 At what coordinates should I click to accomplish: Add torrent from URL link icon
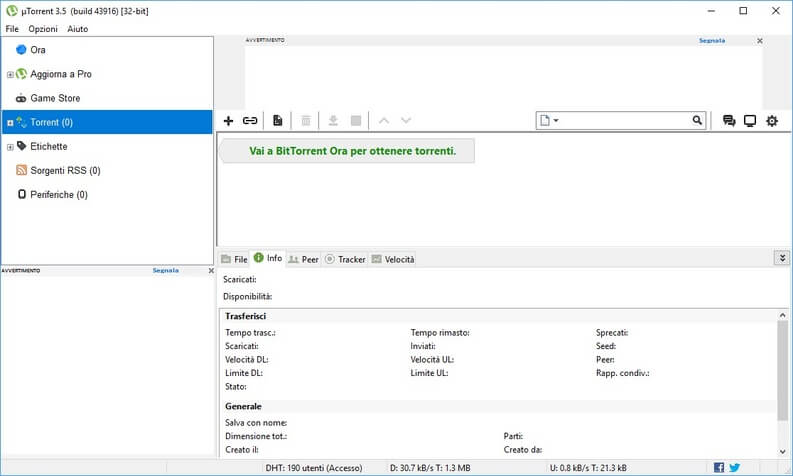click(250, 120)
